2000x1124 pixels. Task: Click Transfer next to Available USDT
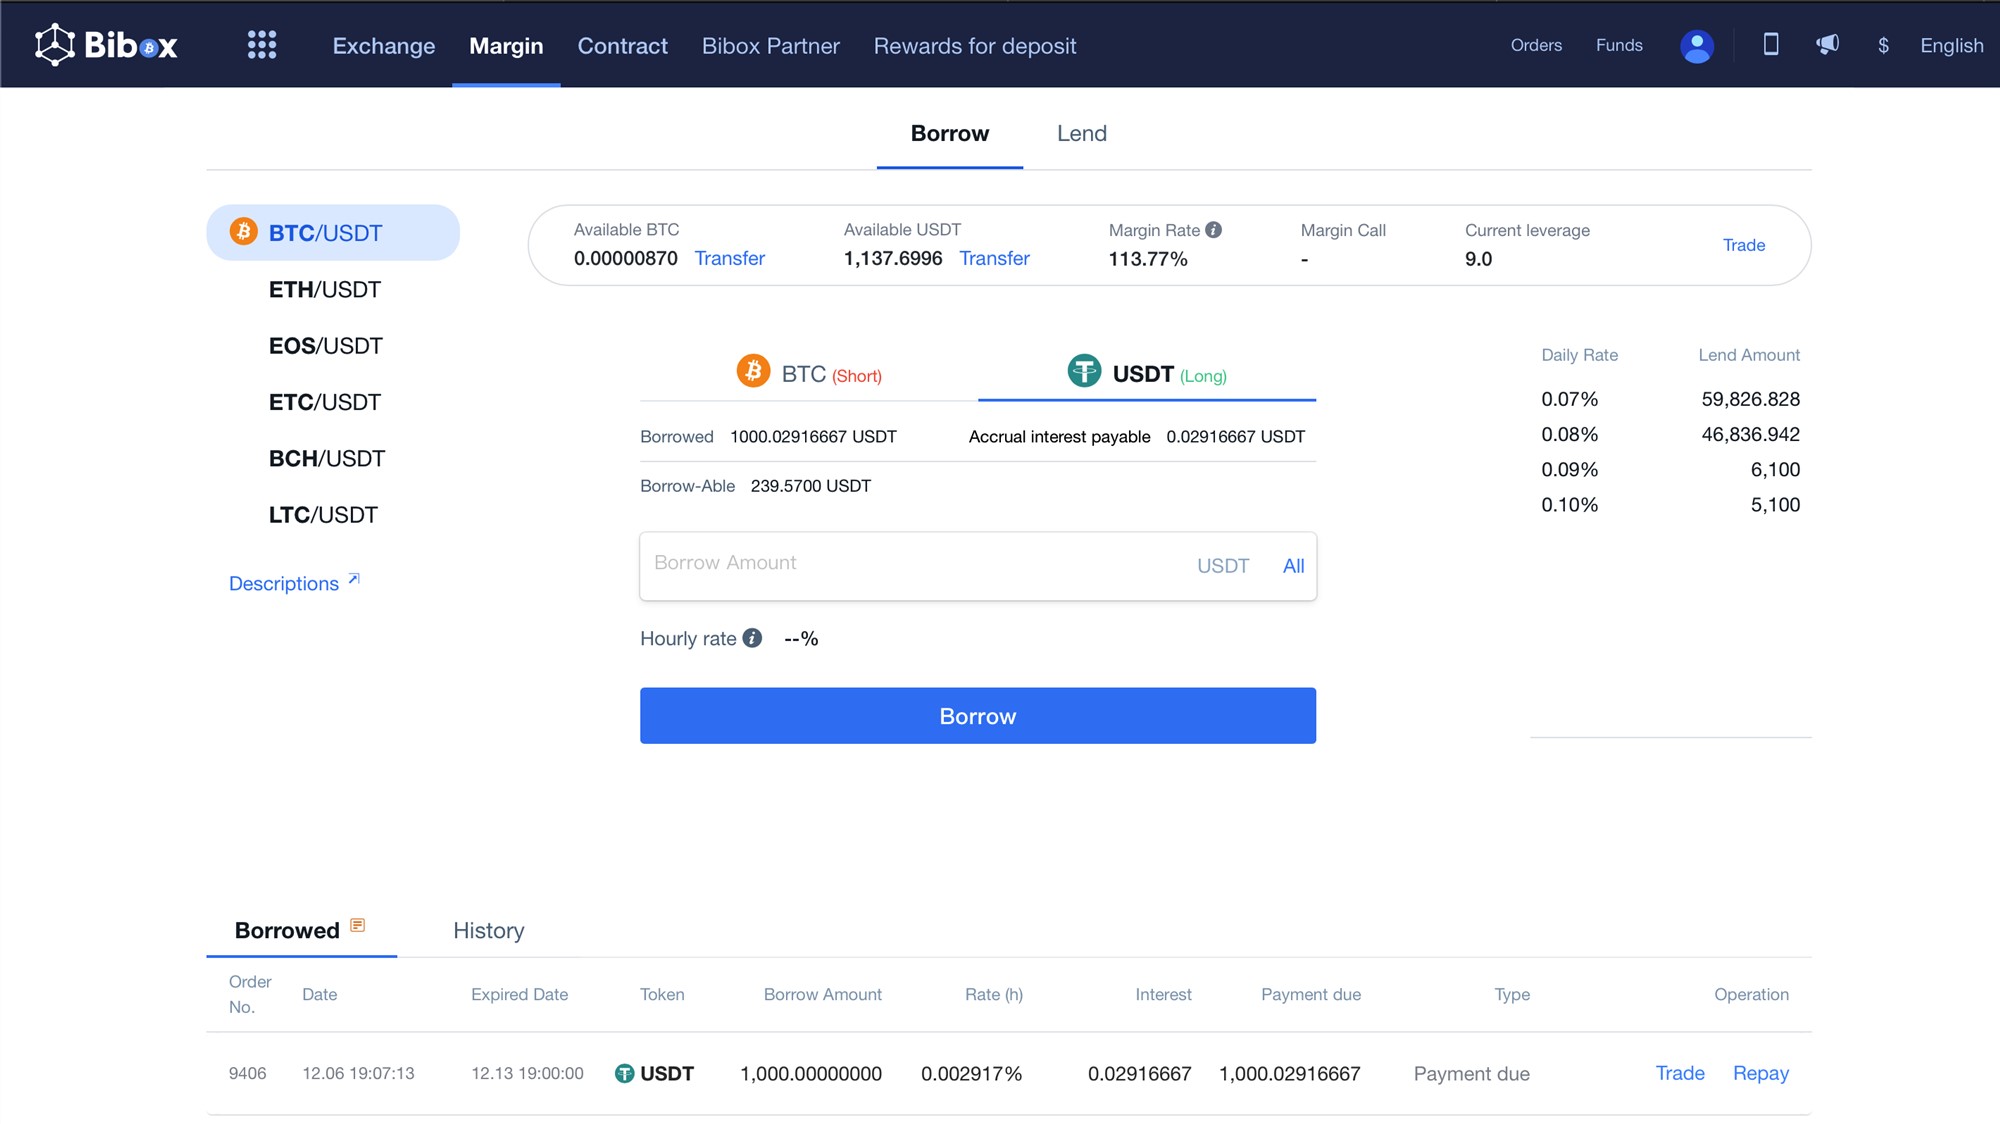pyautogui.click(x=994, y=259)
